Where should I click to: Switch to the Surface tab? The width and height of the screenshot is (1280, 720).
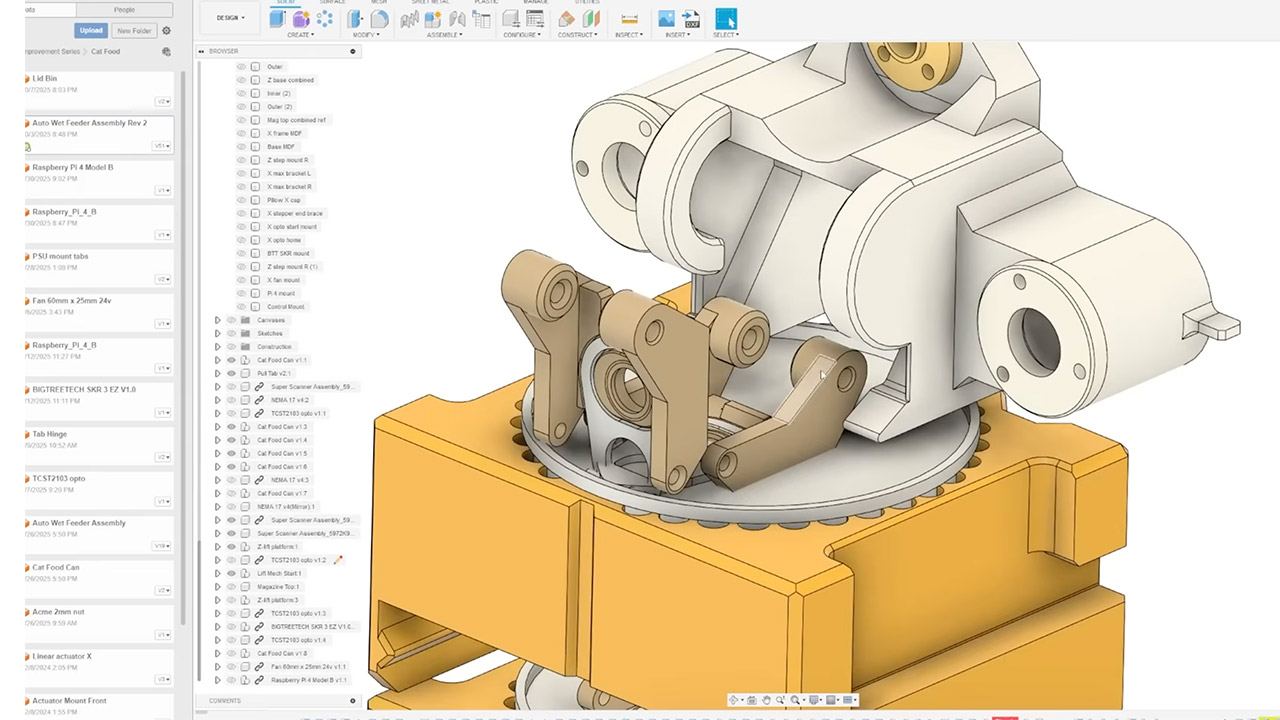[332, 2]
